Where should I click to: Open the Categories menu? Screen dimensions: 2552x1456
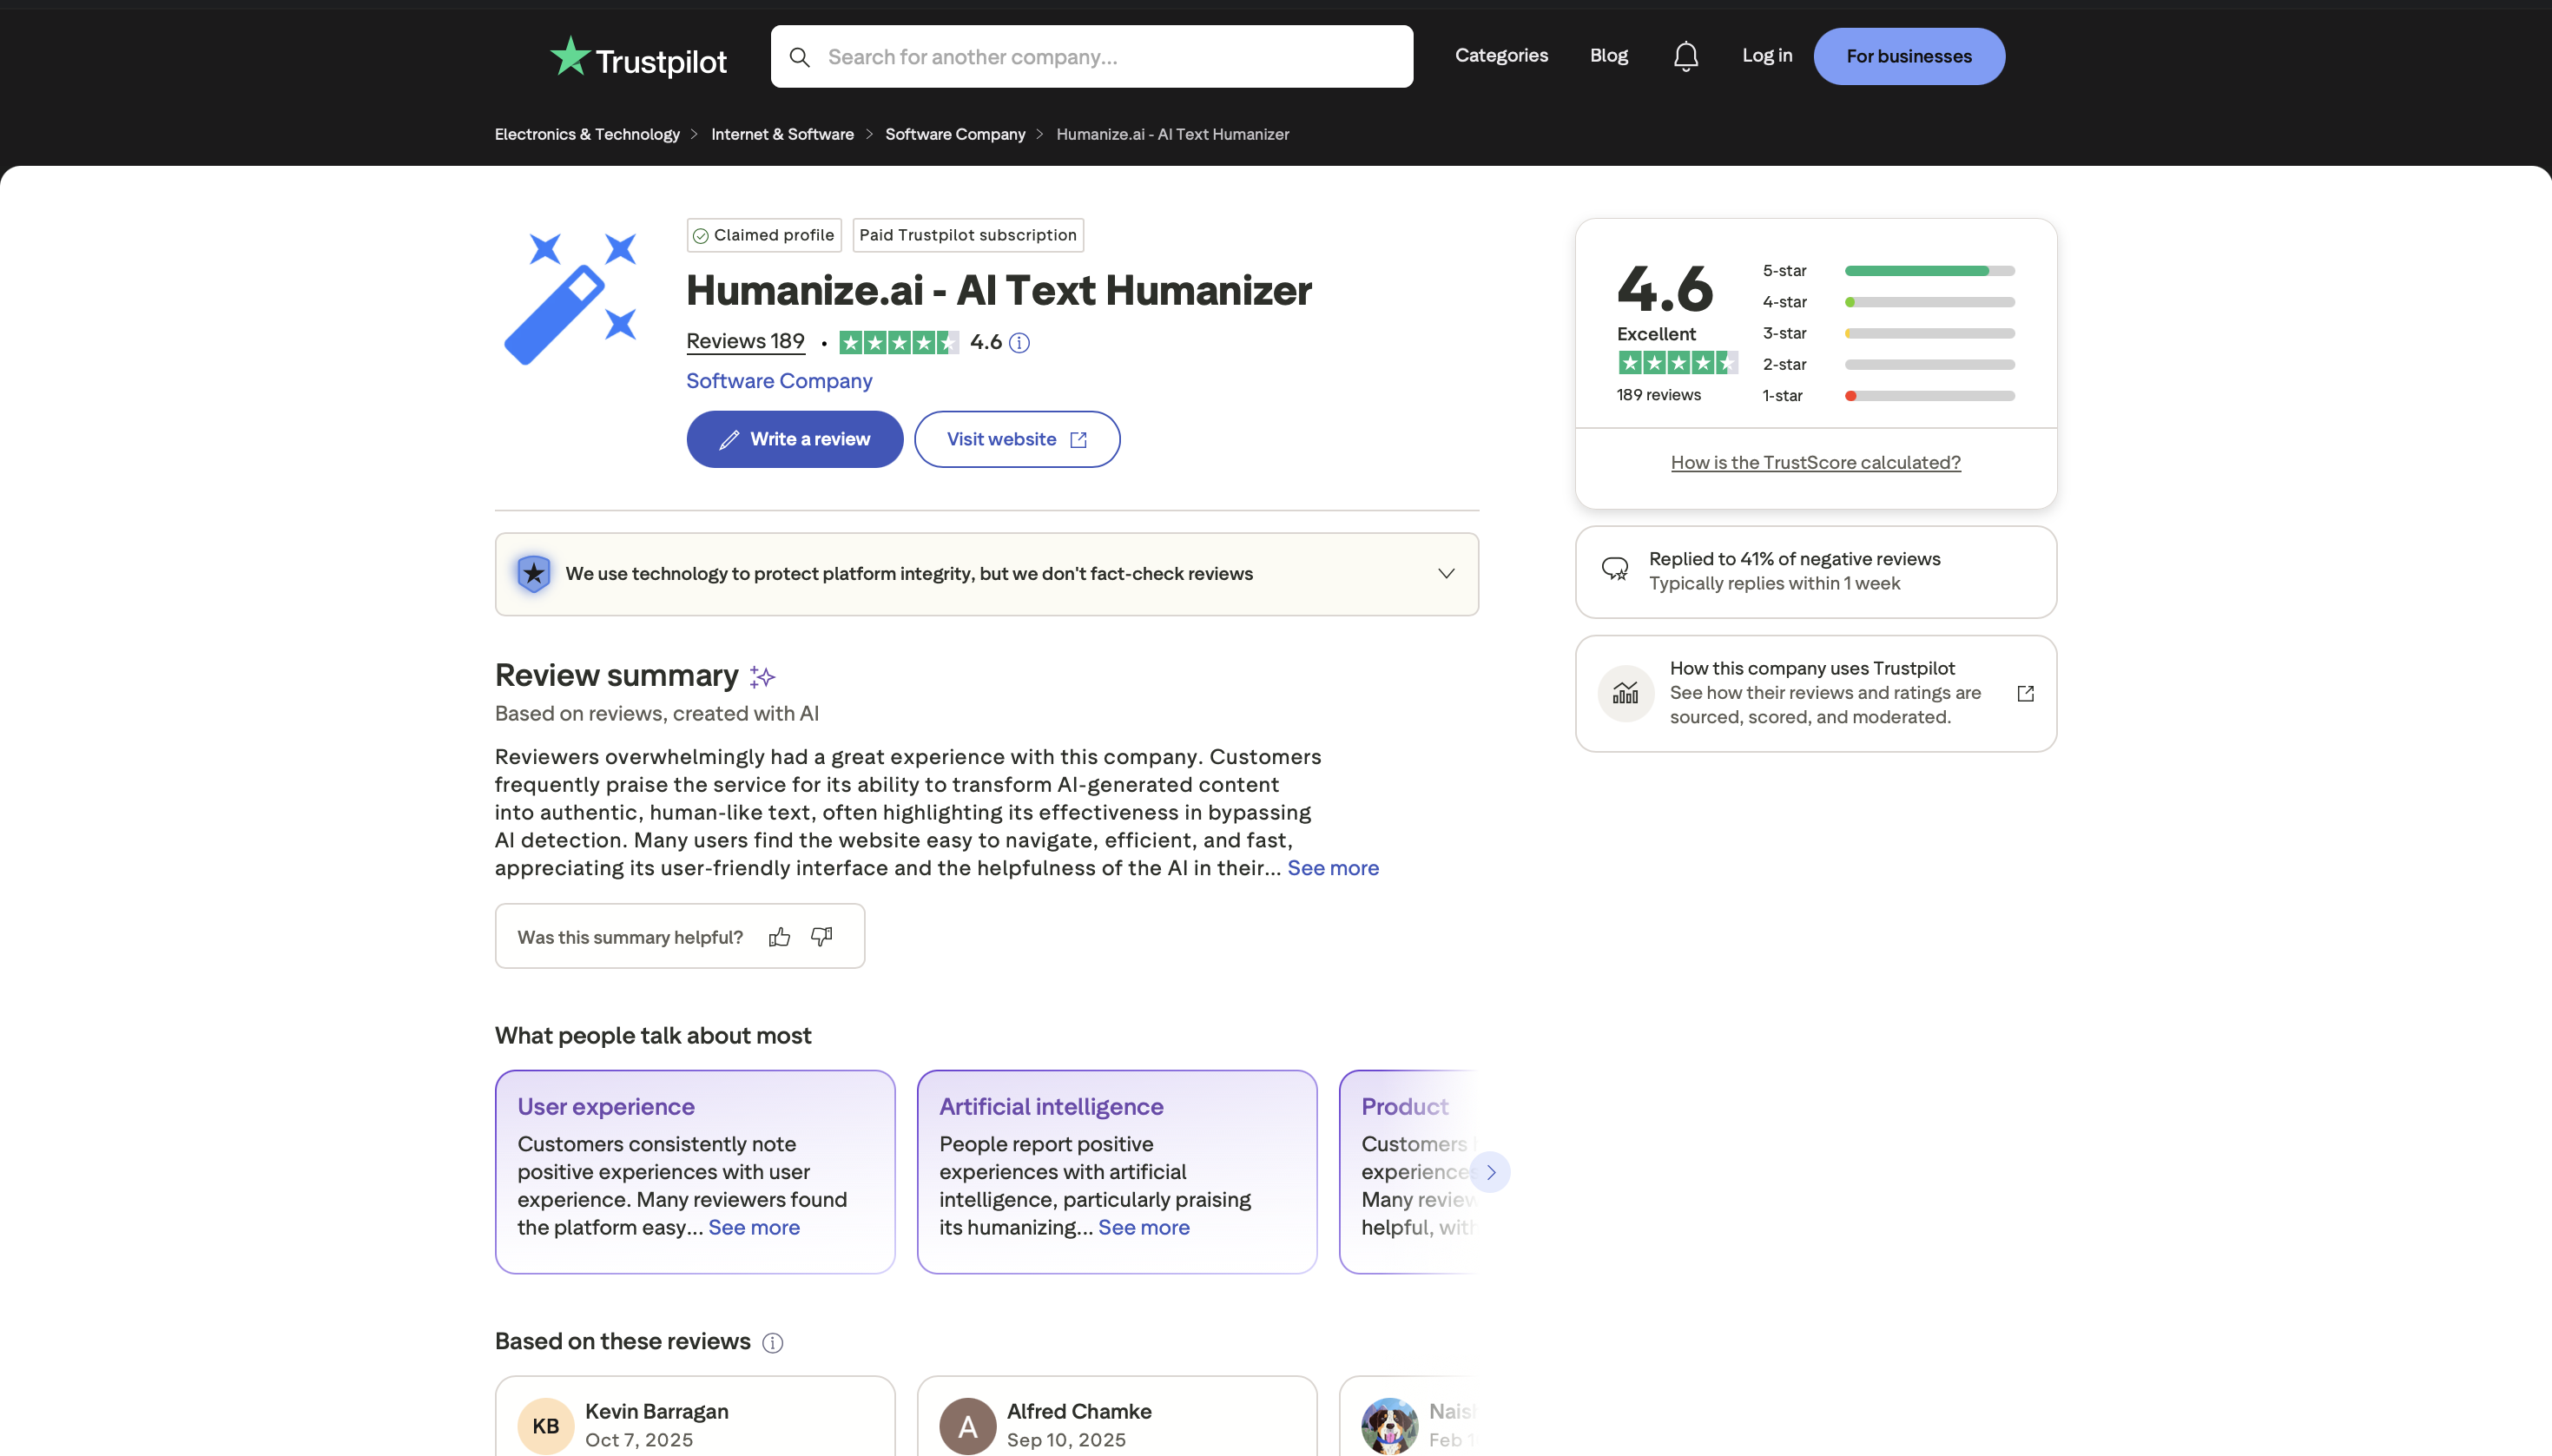[x=1501, y=55]
